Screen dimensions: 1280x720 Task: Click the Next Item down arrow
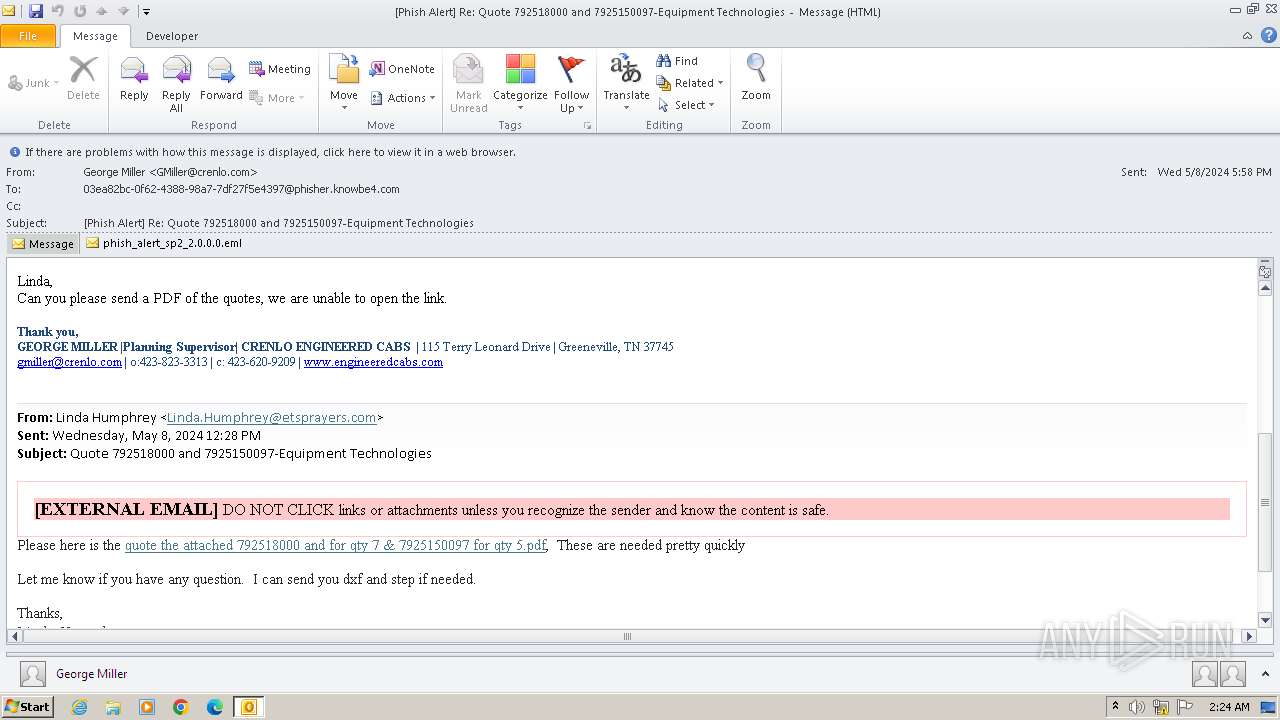point(124,11)
